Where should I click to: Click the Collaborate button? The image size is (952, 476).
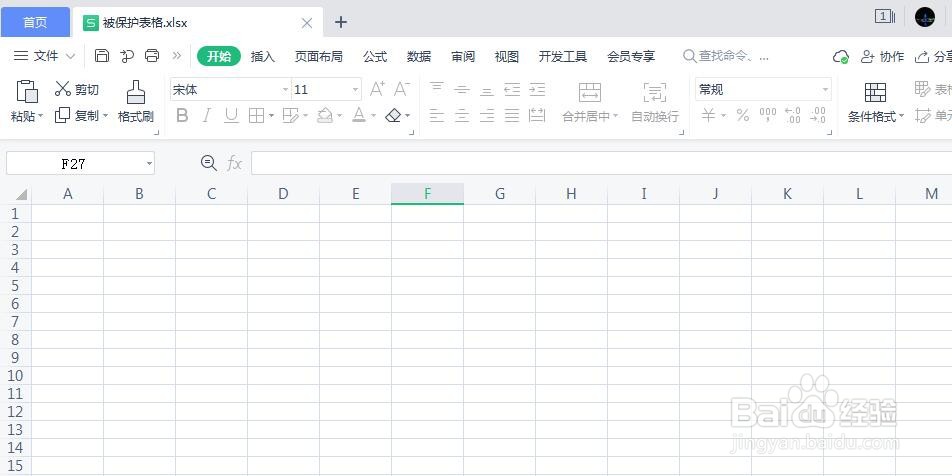[x=882, y=56]
